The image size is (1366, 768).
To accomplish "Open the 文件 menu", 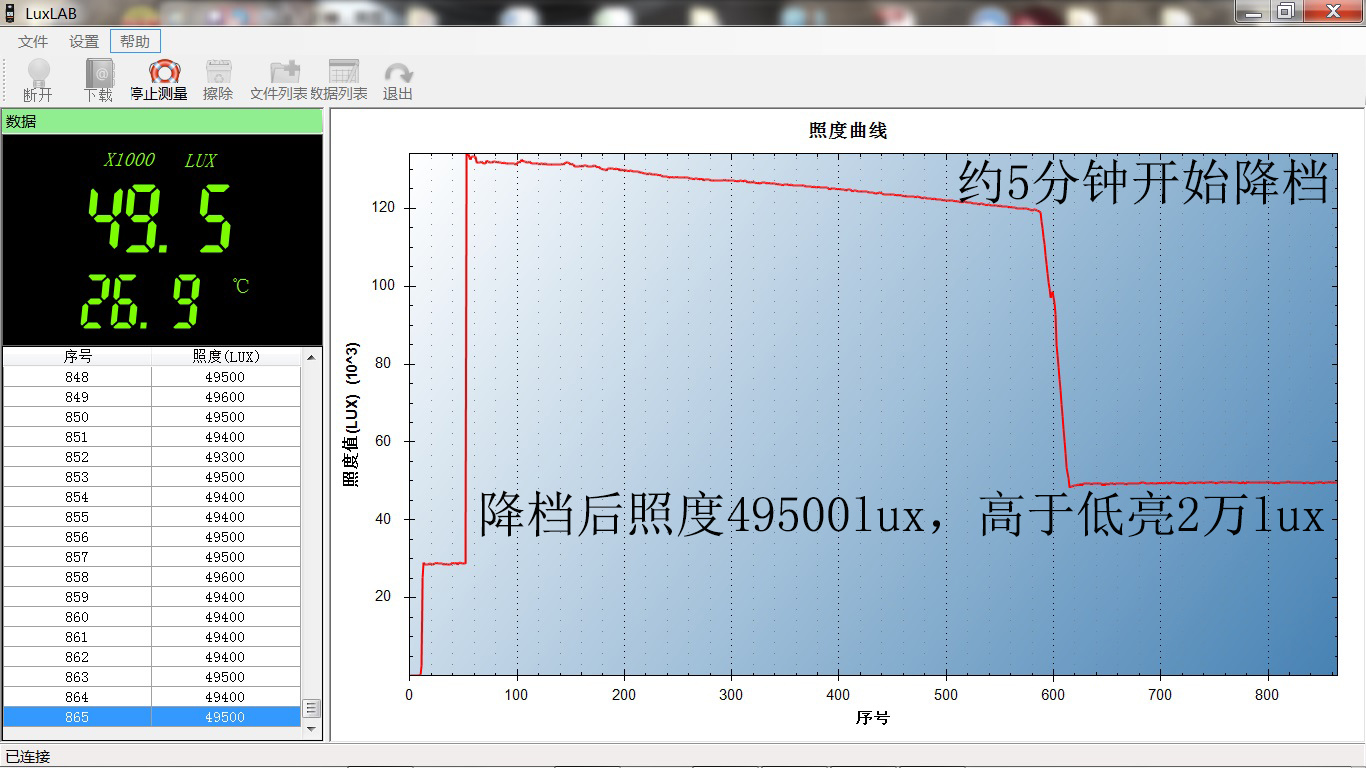I will (x=33, y=41).
